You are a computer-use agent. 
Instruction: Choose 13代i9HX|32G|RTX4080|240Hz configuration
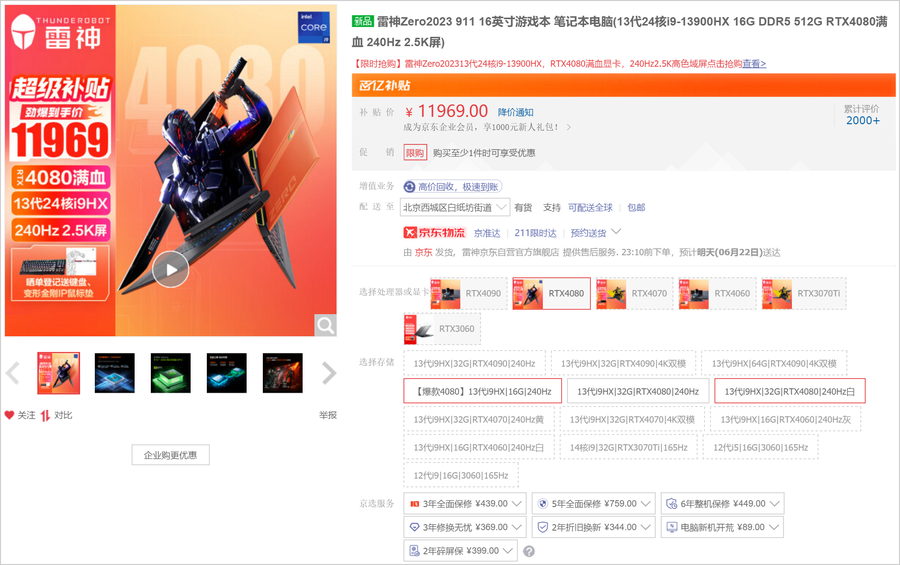pos(638,392)
